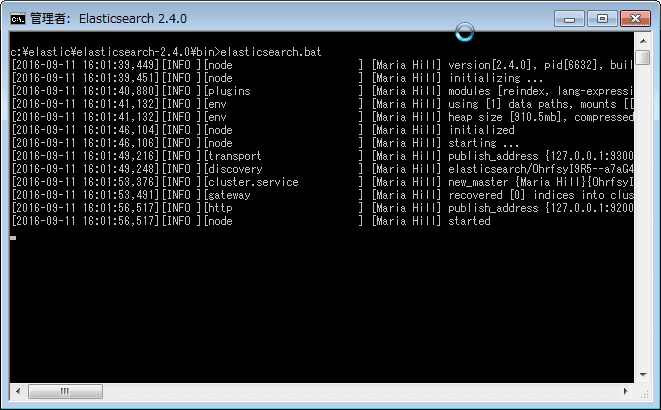The height and width of the screenshot is (410, 661).
Task: Click the horizontal scrollbar left arrow
Action: [18, 391]
